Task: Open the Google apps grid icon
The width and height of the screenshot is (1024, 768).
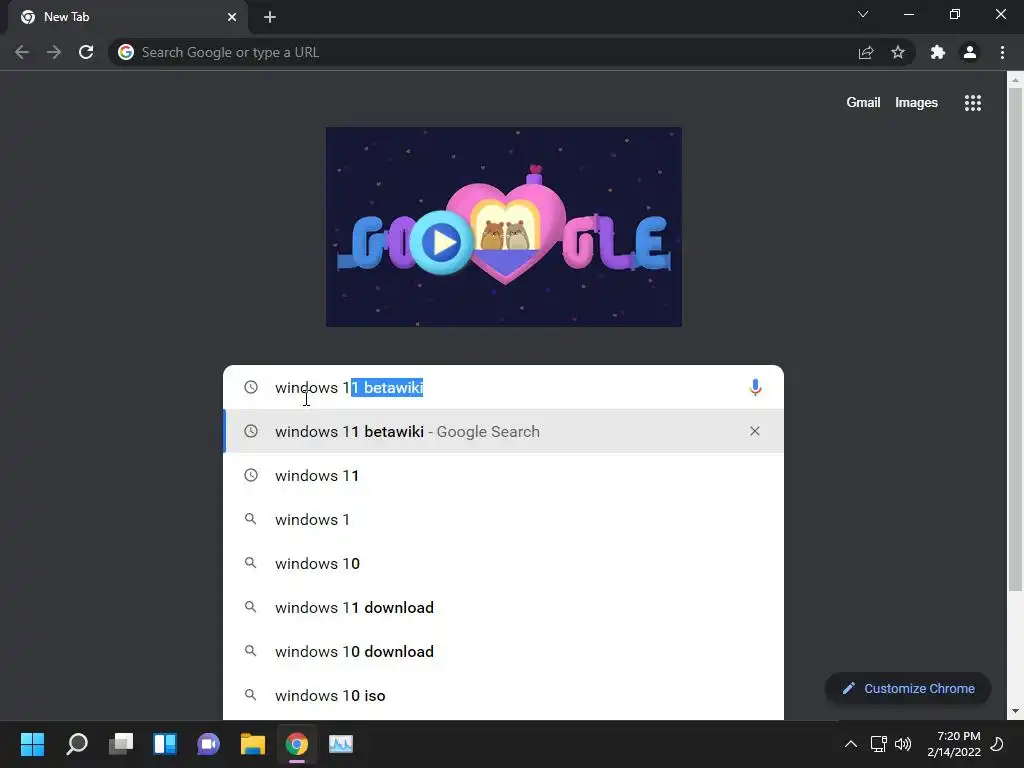Action: pos(973,103)
